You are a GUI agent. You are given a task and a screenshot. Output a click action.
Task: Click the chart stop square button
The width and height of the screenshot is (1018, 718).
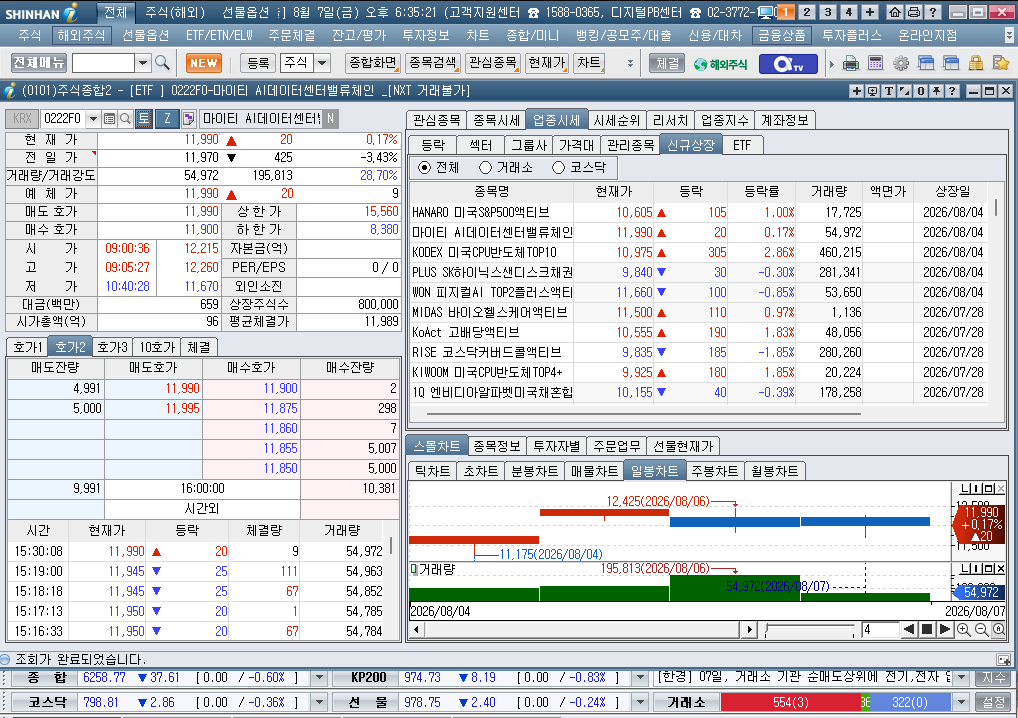pyautogui.click(x=927, y=629)
